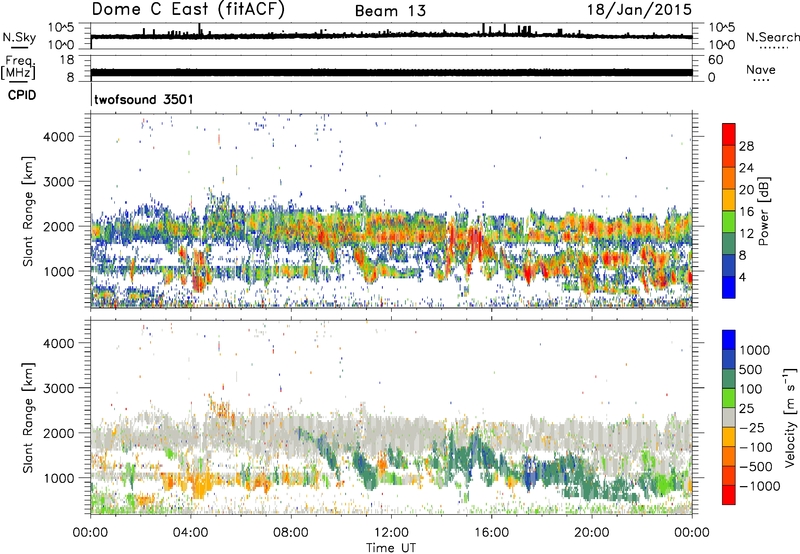The height and width of the screenshot is (554, 800).
Task: Click the red top segment of Power colorbar
Action: (729, 135)
